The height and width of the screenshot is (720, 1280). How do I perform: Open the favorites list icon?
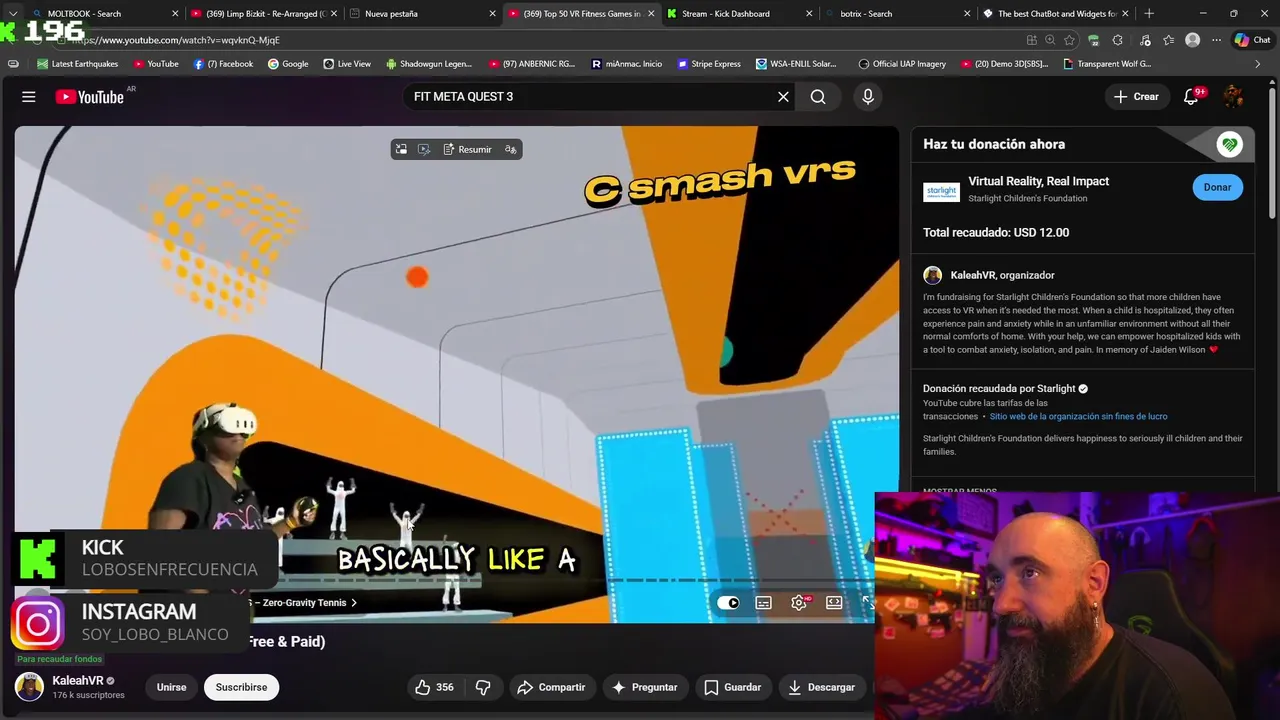pos(1168,40)
